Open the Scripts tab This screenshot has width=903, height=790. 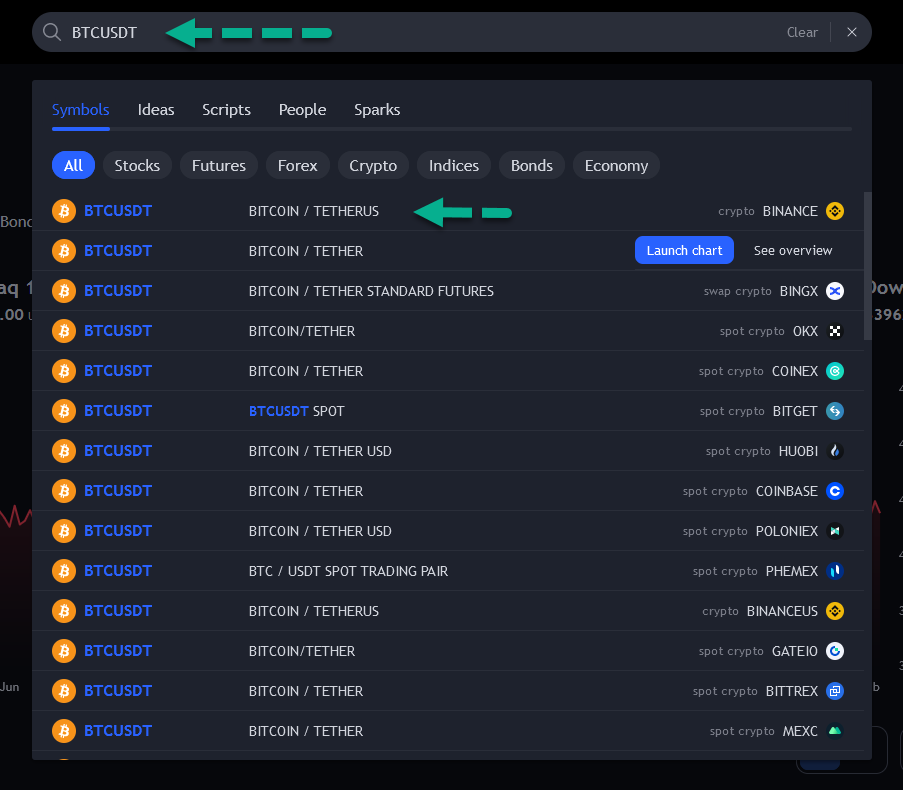(226, 109)
